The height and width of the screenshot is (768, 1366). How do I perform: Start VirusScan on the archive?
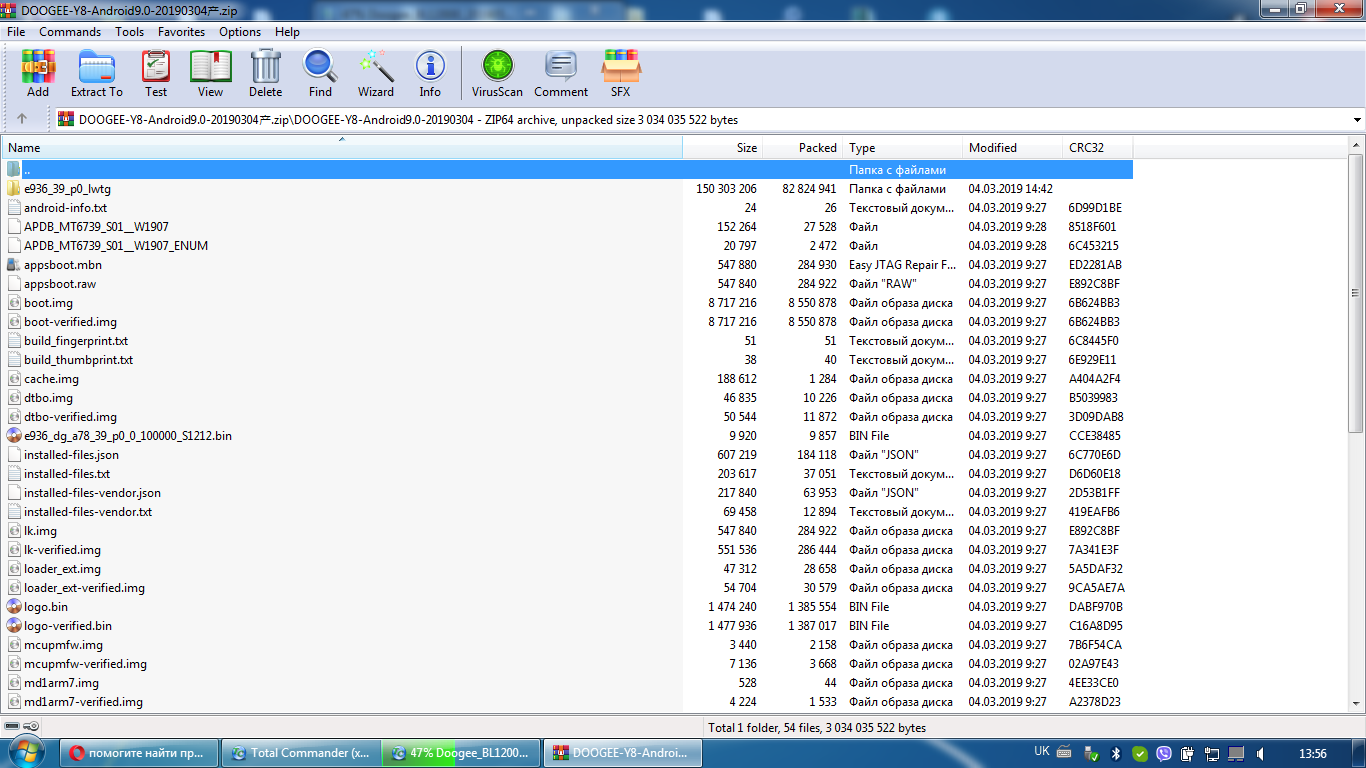click(x=497, y=74)
